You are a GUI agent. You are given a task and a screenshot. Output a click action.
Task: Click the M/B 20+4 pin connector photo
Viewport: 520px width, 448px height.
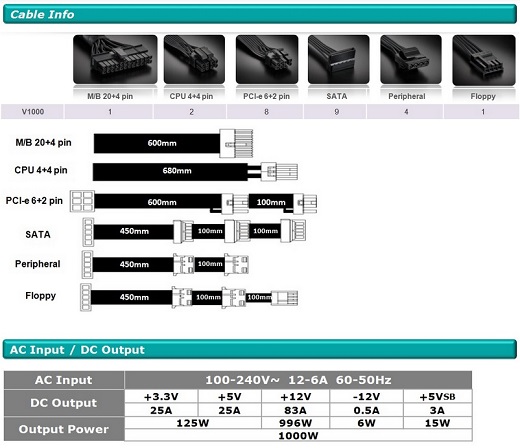click(x=115, y=59)
